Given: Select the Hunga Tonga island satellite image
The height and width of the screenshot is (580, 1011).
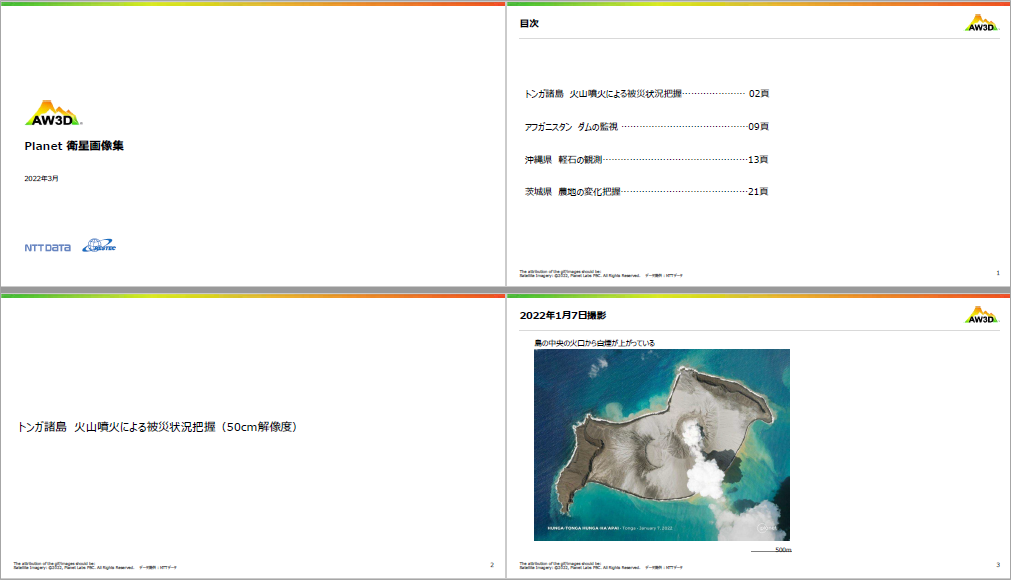Looking at the screenshot, I should click(x=661, y=444).
